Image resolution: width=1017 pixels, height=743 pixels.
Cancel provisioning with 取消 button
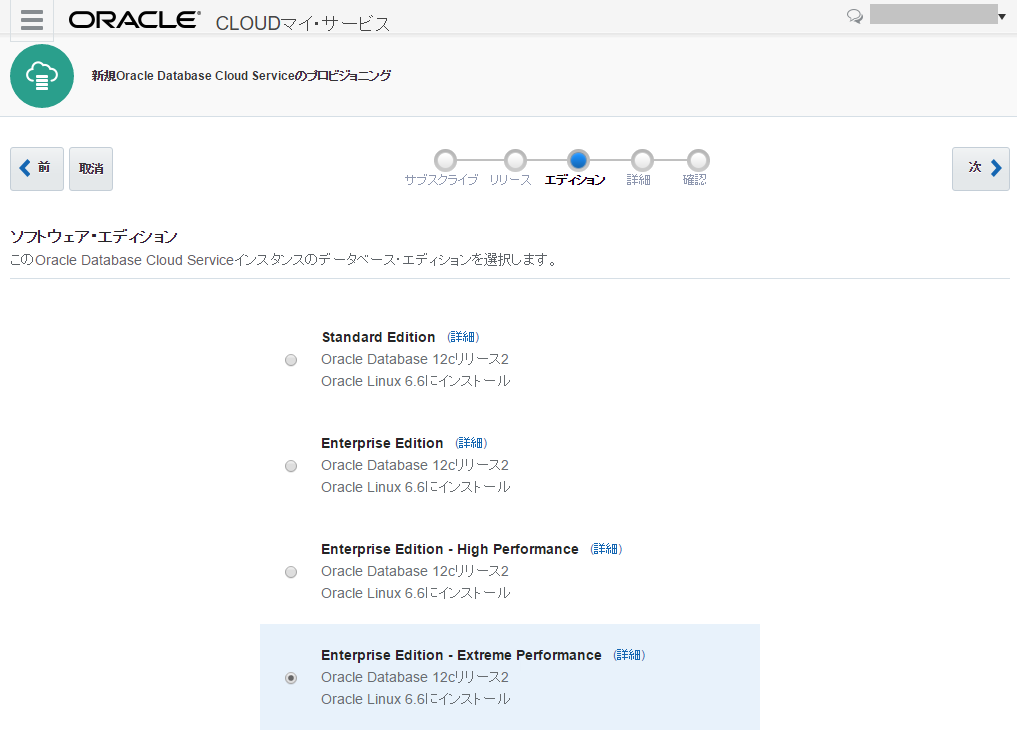point(91,169)
